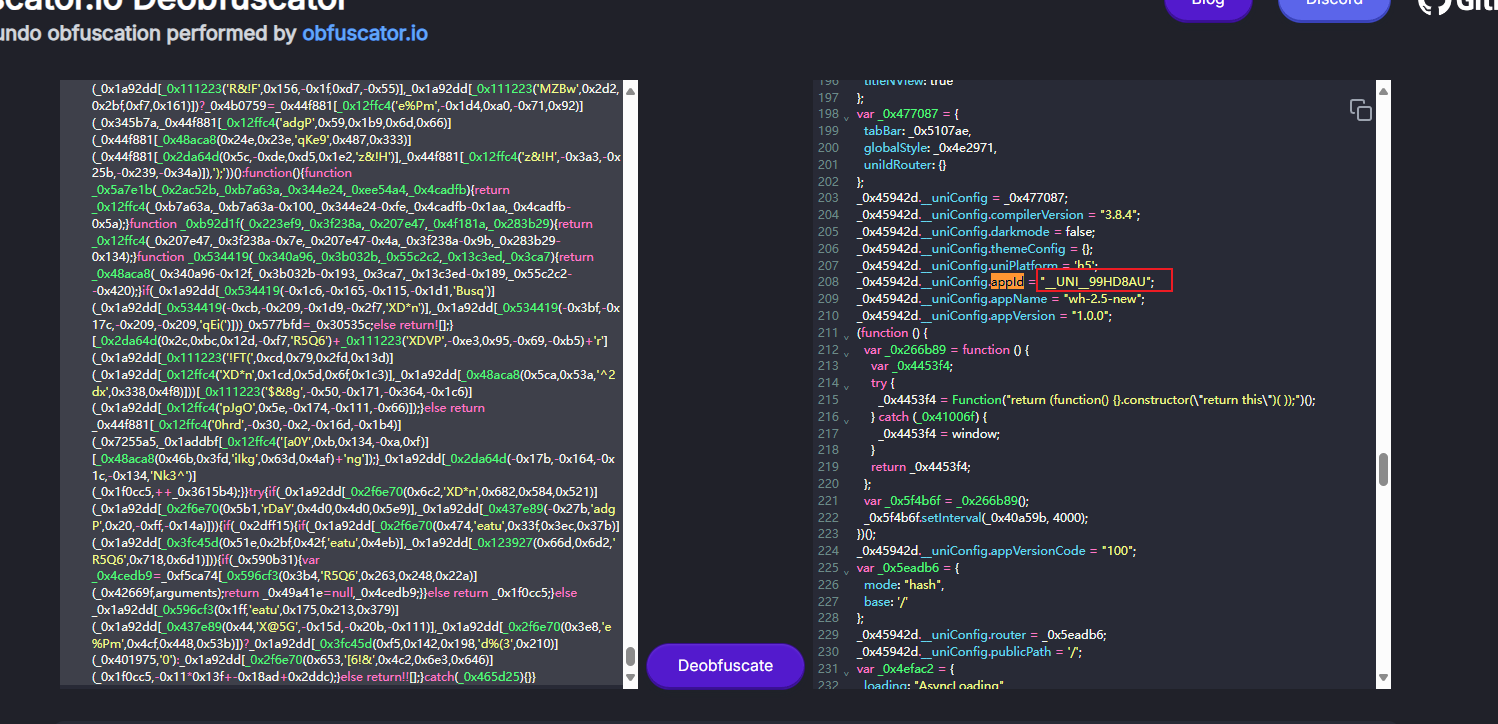Click the __uniConfig.publicPath line
The image size is (1498, 724).
click(x=967, y=652)
